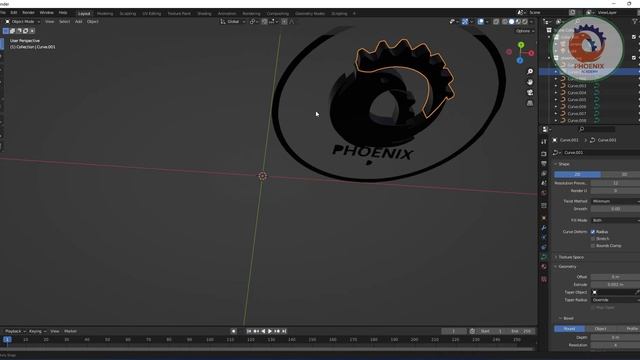Viewport: 640px width, 360px height.
Task: Select the Object bevel mode button
Action: [x=600, y=329]
